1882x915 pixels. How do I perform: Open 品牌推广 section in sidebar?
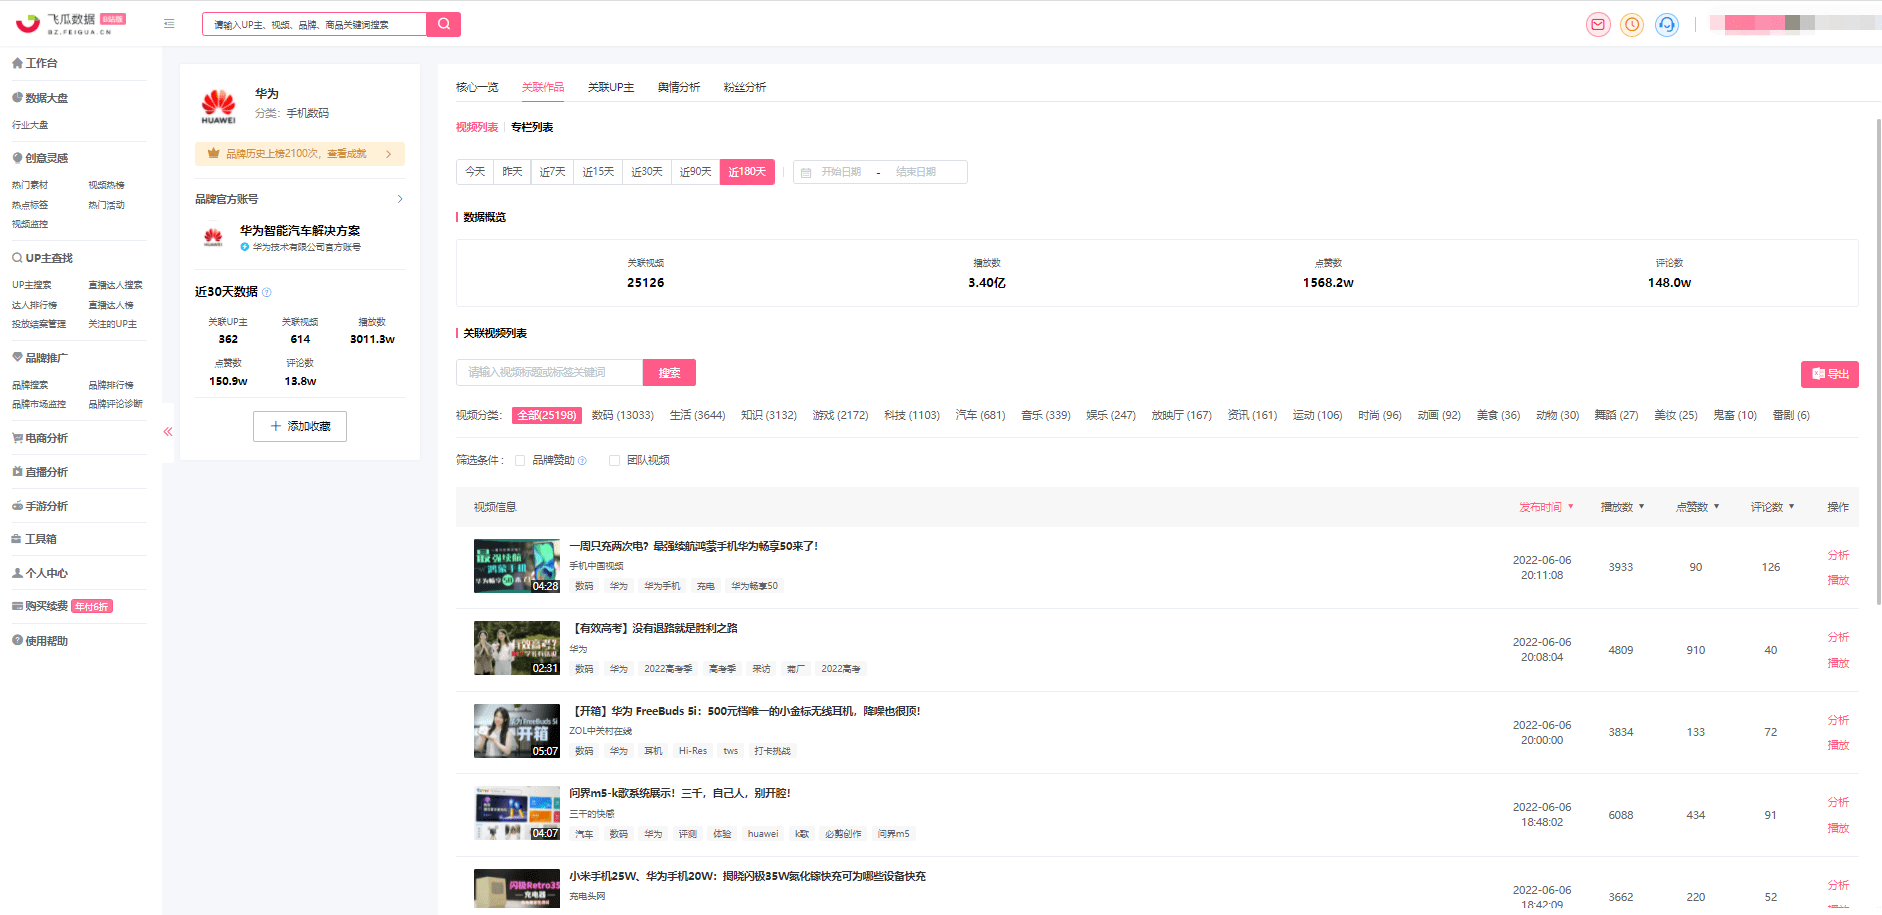point(41,358)
